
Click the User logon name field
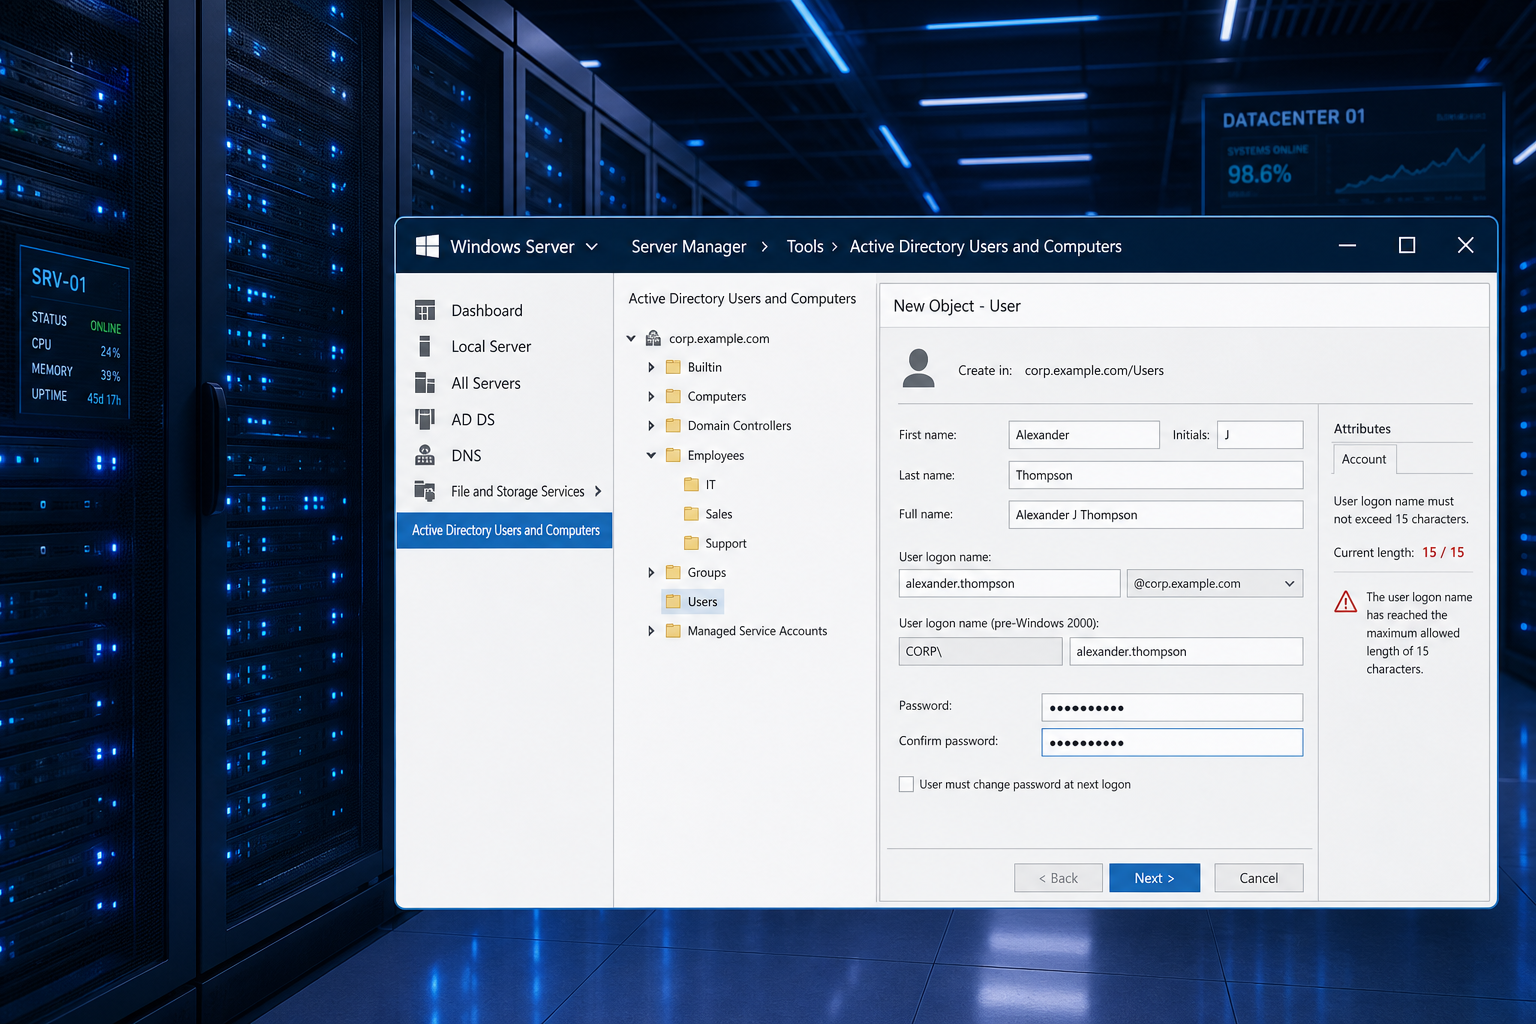1009,583
